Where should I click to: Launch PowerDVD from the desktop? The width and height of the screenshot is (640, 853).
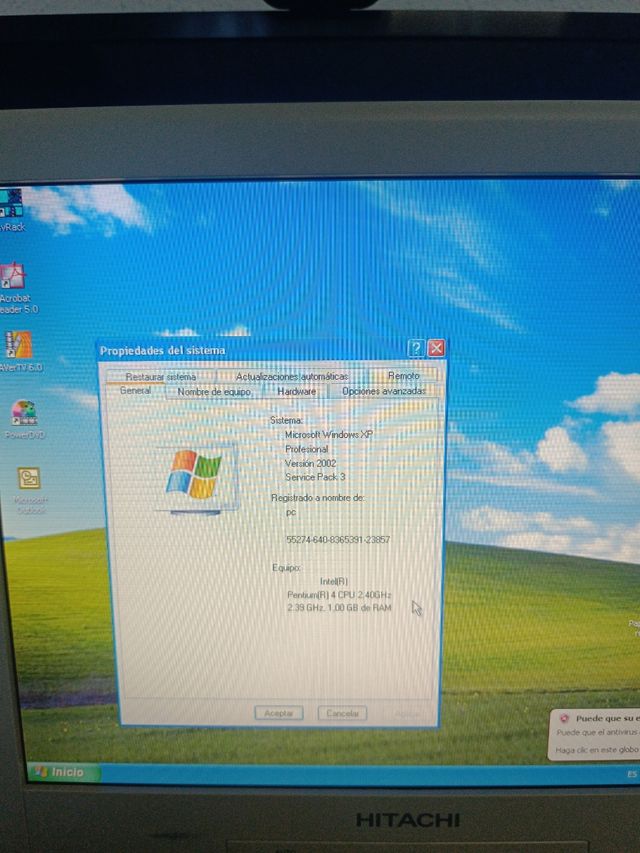click(x=24, y=419)
